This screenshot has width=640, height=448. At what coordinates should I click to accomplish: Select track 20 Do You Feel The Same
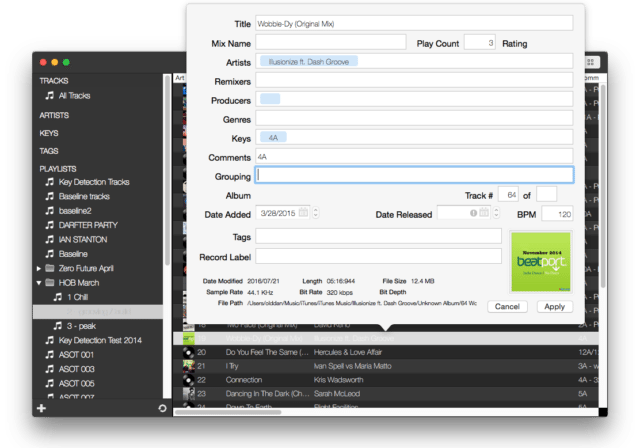point(386,352)
